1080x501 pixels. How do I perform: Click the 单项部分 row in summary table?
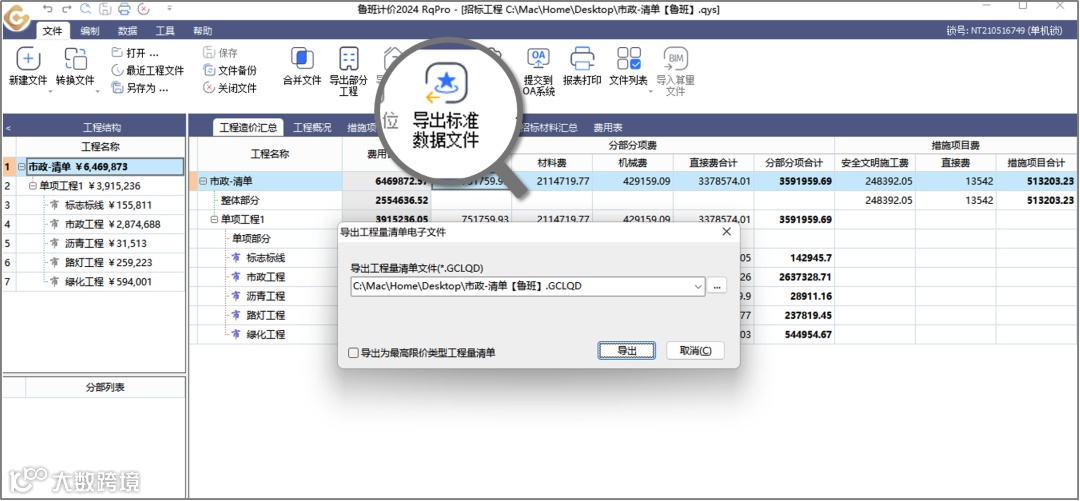pos(249,238)
